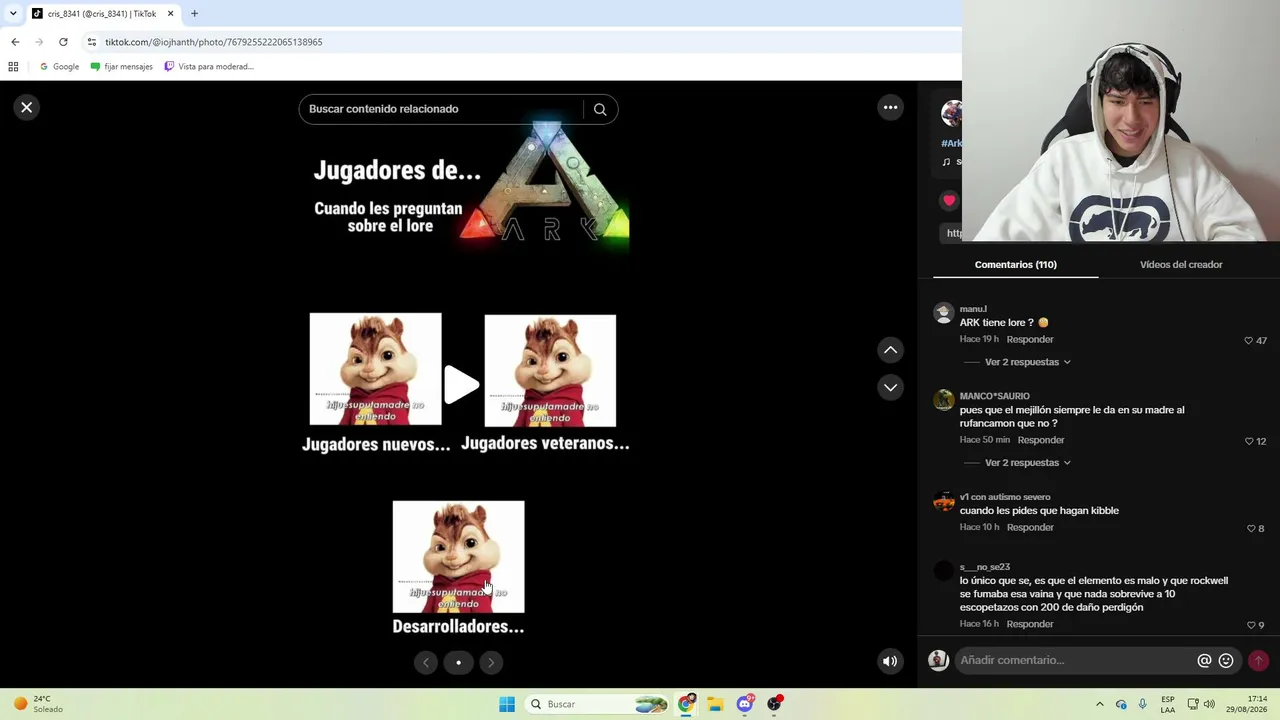Select the cris_8341 TikTok browser tab
This screenshot has height=720, width=1280.
pos(102,14)
